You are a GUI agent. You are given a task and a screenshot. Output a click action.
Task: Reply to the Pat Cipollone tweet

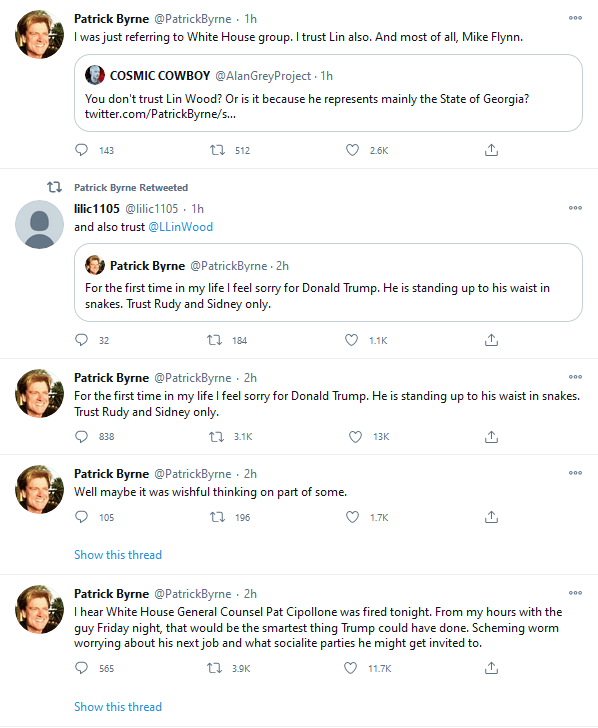pyautogui.click(x=81, y=668)
